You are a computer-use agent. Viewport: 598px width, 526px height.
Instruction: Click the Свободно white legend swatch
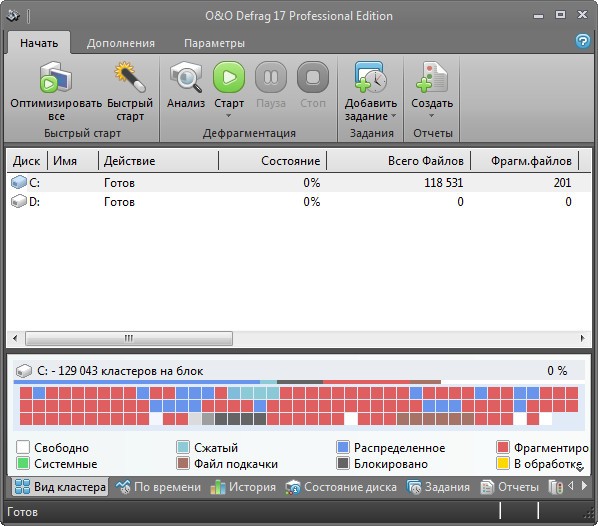(x=23, y=447)
